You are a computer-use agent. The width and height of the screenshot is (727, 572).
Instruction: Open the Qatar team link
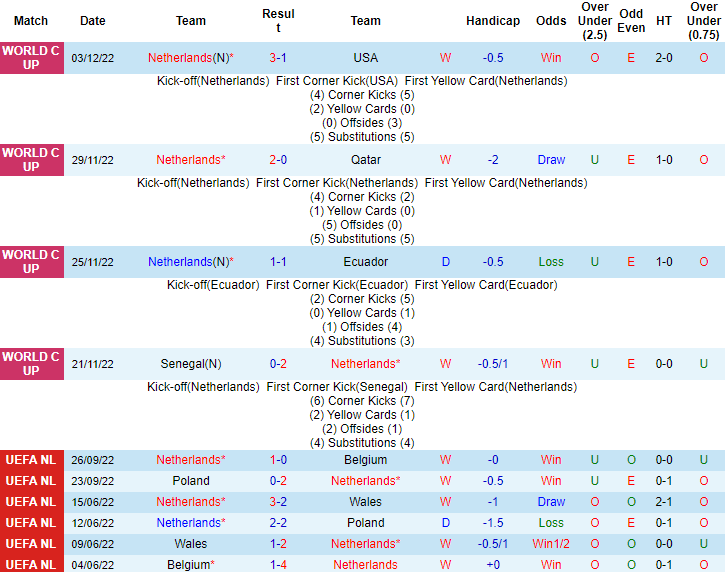pos(365,160)
